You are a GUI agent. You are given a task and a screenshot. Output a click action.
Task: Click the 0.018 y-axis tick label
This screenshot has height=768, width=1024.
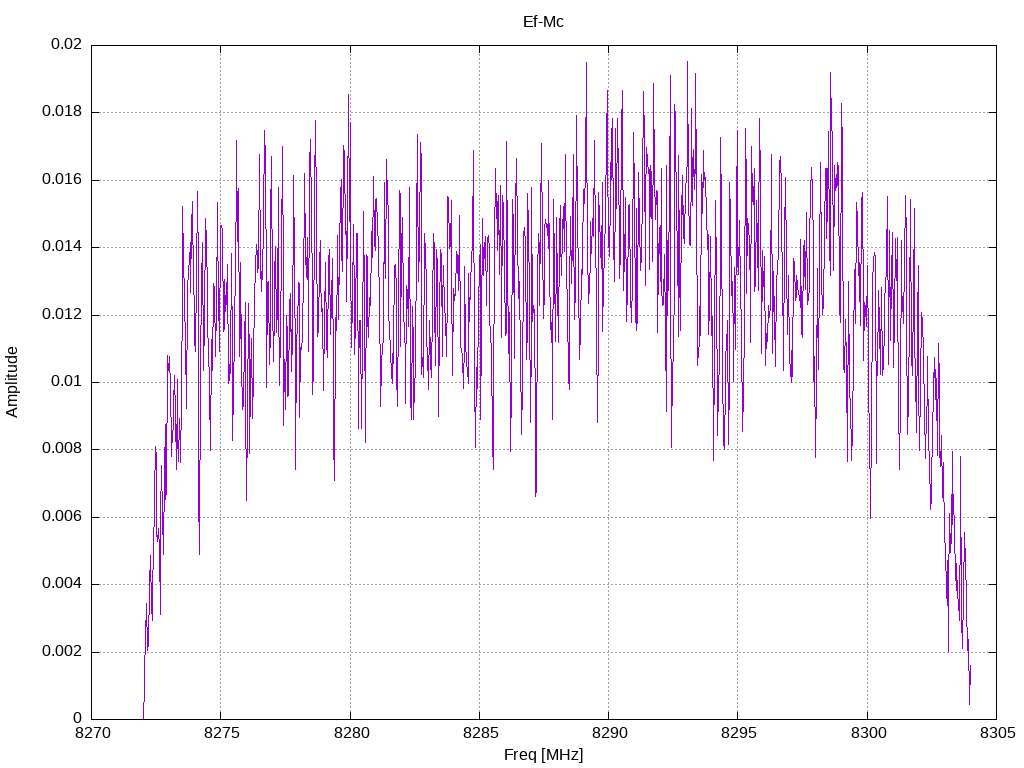click(x=62, y=112)
